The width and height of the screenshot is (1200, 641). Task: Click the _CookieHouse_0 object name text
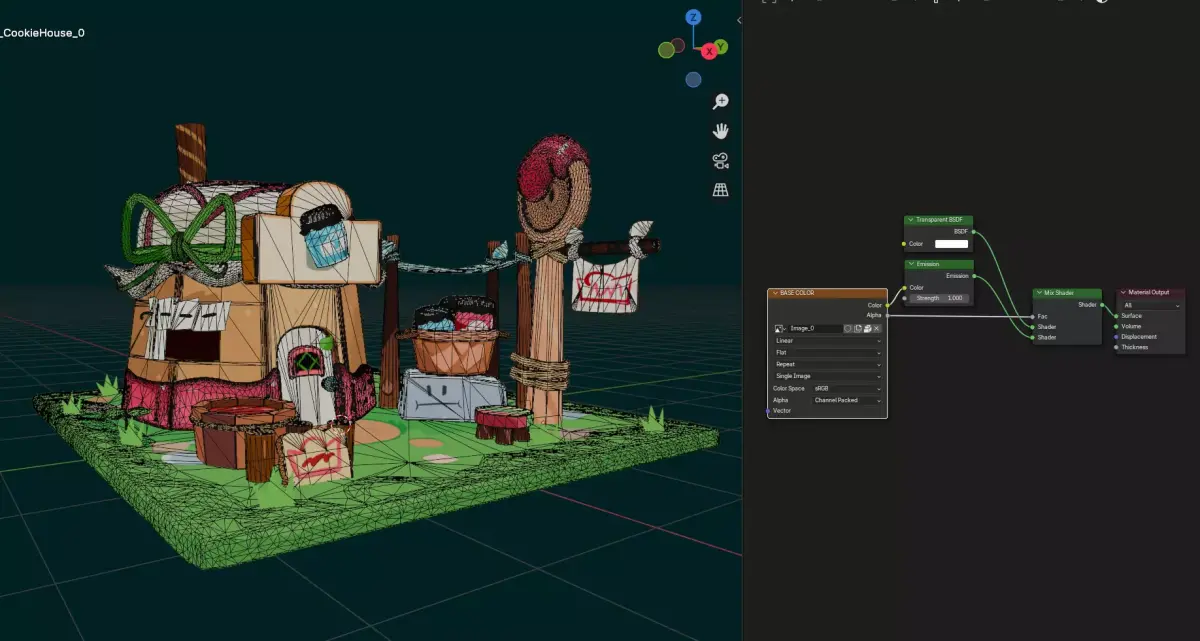click(42, 33)
